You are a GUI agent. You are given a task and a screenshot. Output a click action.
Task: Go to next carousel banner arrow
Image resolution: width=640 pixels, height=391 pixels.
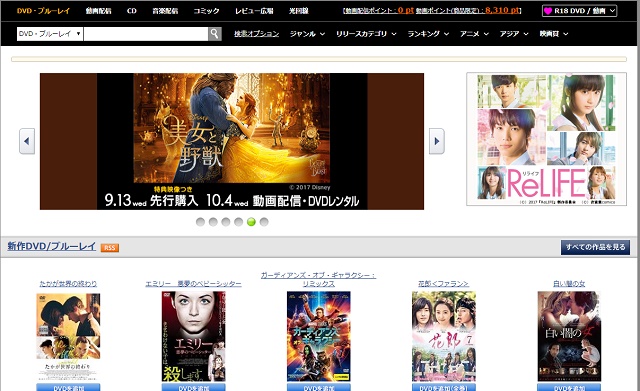tap(437, 141)
